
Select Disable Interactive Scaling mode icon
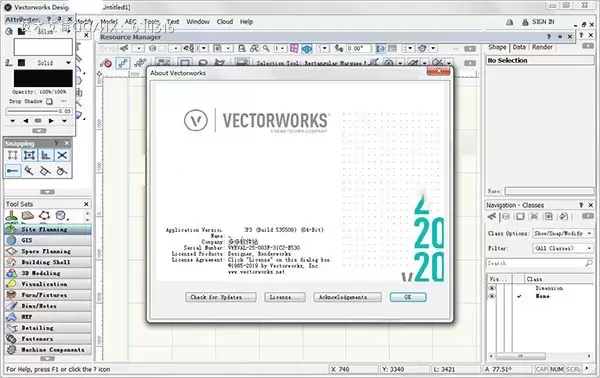(x=106, y=63)
